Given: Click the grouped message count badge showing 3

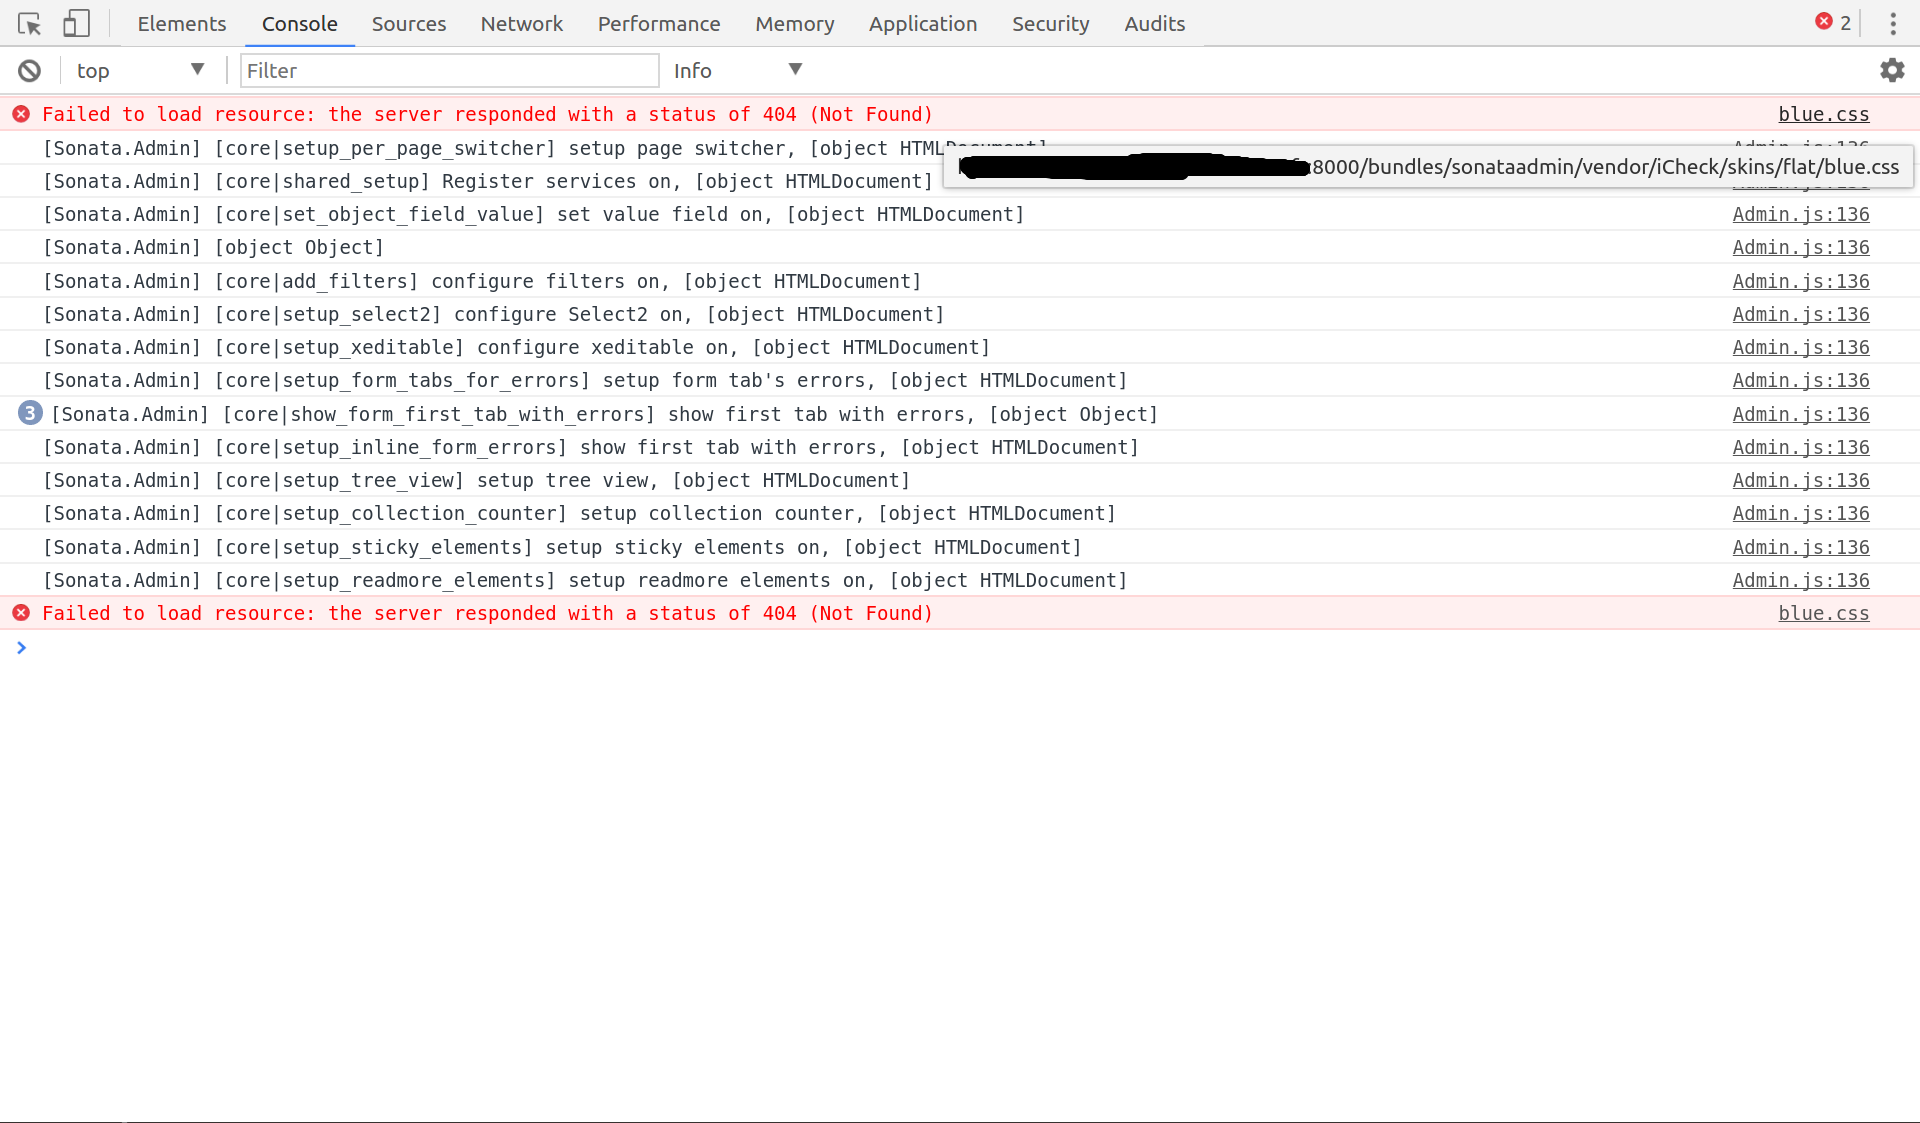Looking at the screenshot, I should point(29,413).
